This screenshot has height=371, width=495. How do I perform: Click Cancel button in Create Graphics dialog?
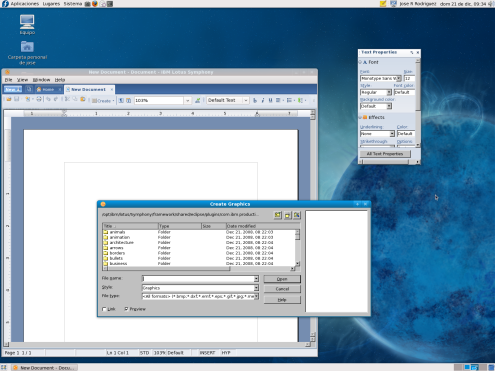coord(282,289)
